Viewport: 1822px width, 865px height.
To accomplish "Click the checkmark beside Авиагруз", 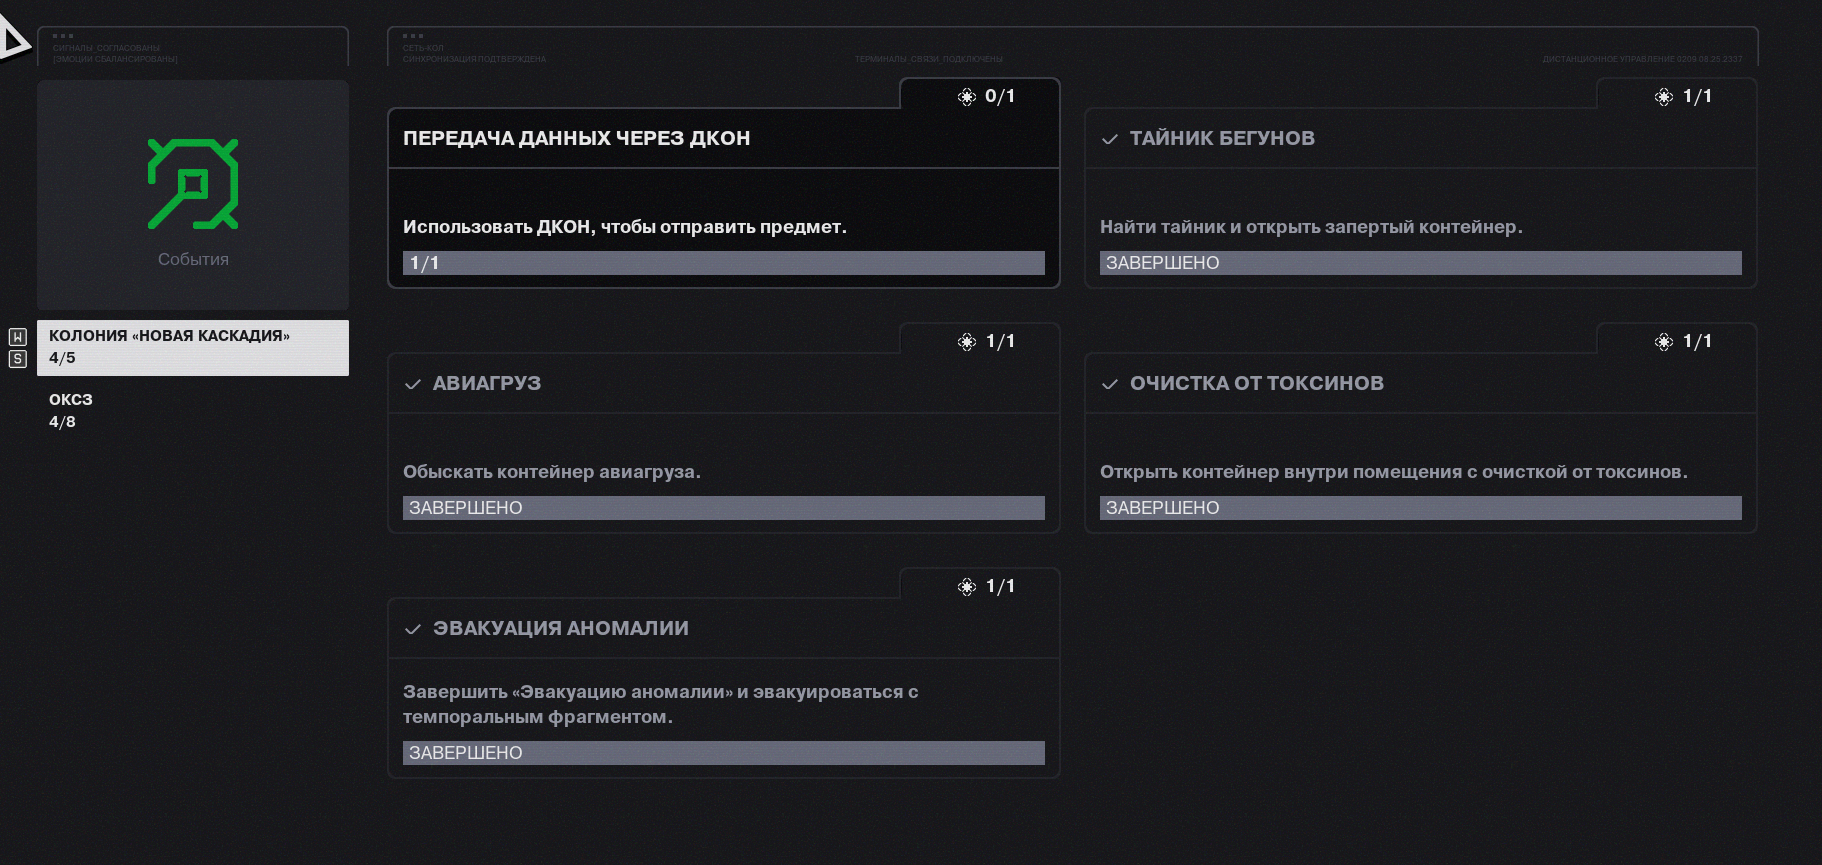I will (412, 384).
